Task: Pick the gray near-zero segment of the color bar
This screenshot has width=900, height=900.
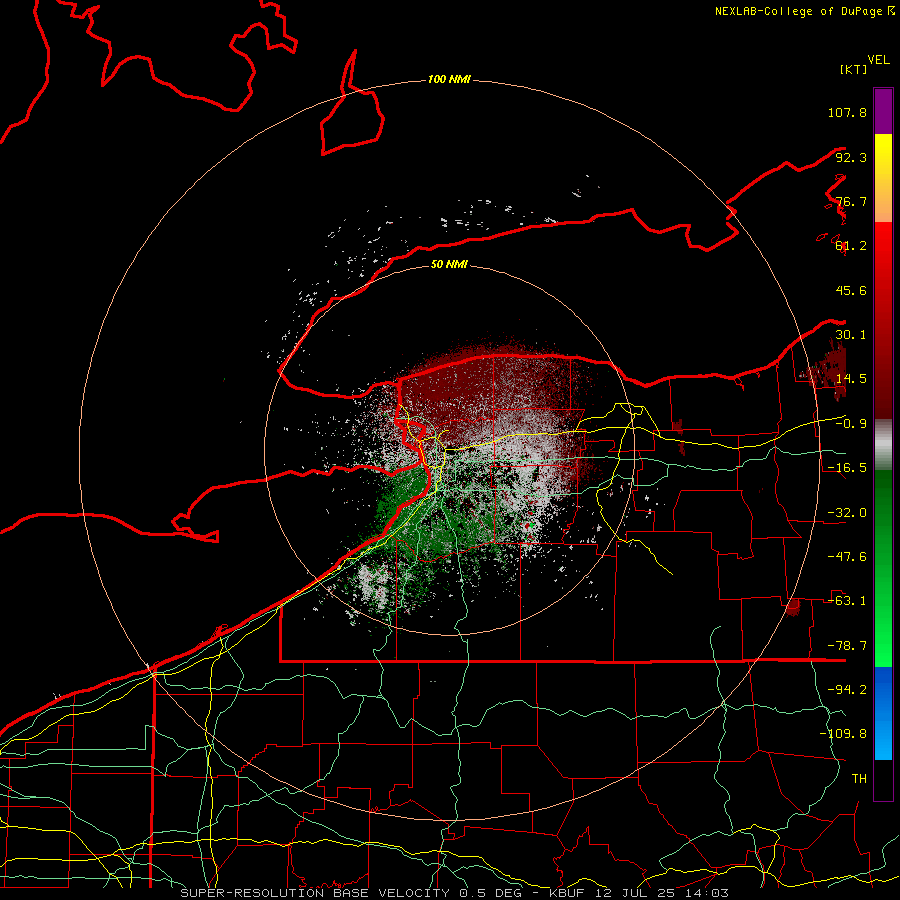Action: (883, 444)
